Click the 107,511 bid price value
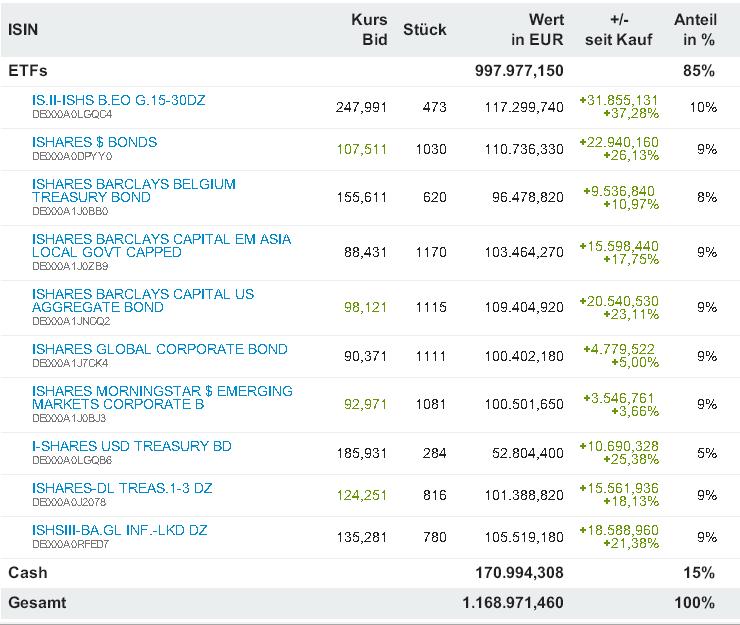740x625 pixels. click(365, 149)
